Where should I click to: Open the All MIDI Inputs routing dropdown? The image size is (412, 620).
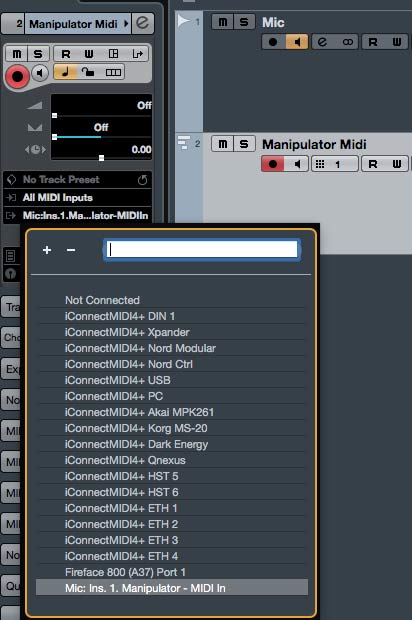[77, 197]
